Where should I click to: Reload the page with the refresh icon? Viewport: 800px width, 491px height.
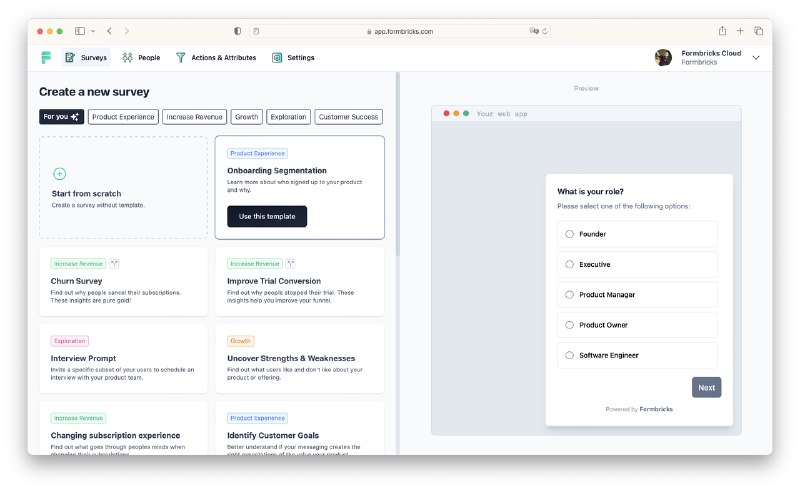[545, 31]
